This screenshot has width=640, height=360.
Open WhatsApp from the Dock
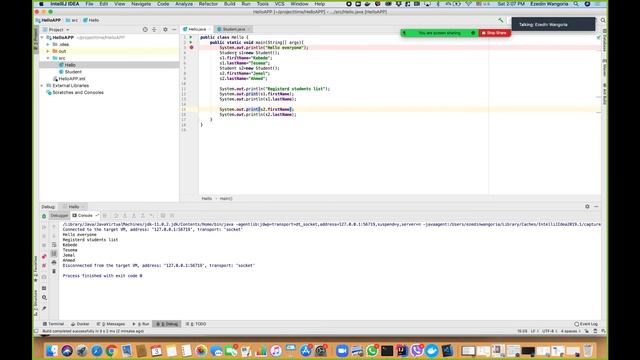[372, 351]
